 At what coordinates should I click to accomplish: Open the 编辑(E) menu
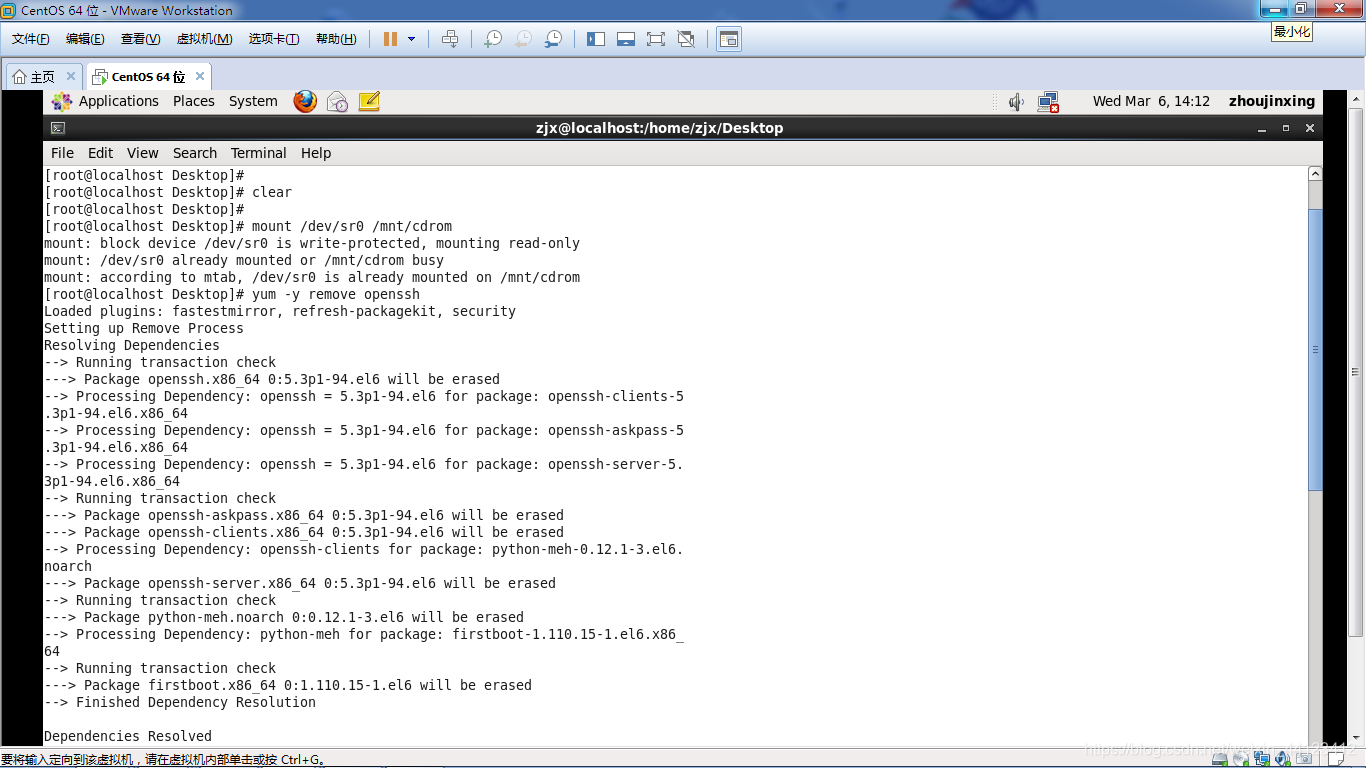tap(85, 39)
